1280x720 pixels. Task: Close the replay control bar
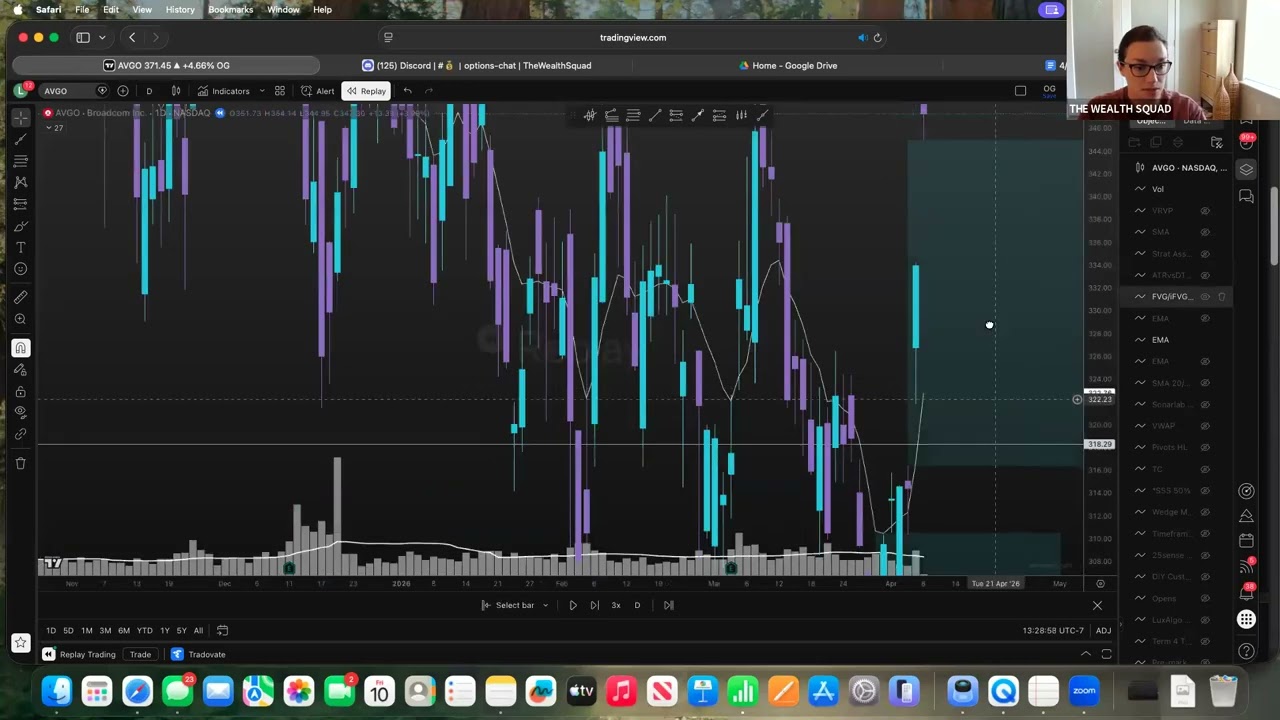point(1097,605)
